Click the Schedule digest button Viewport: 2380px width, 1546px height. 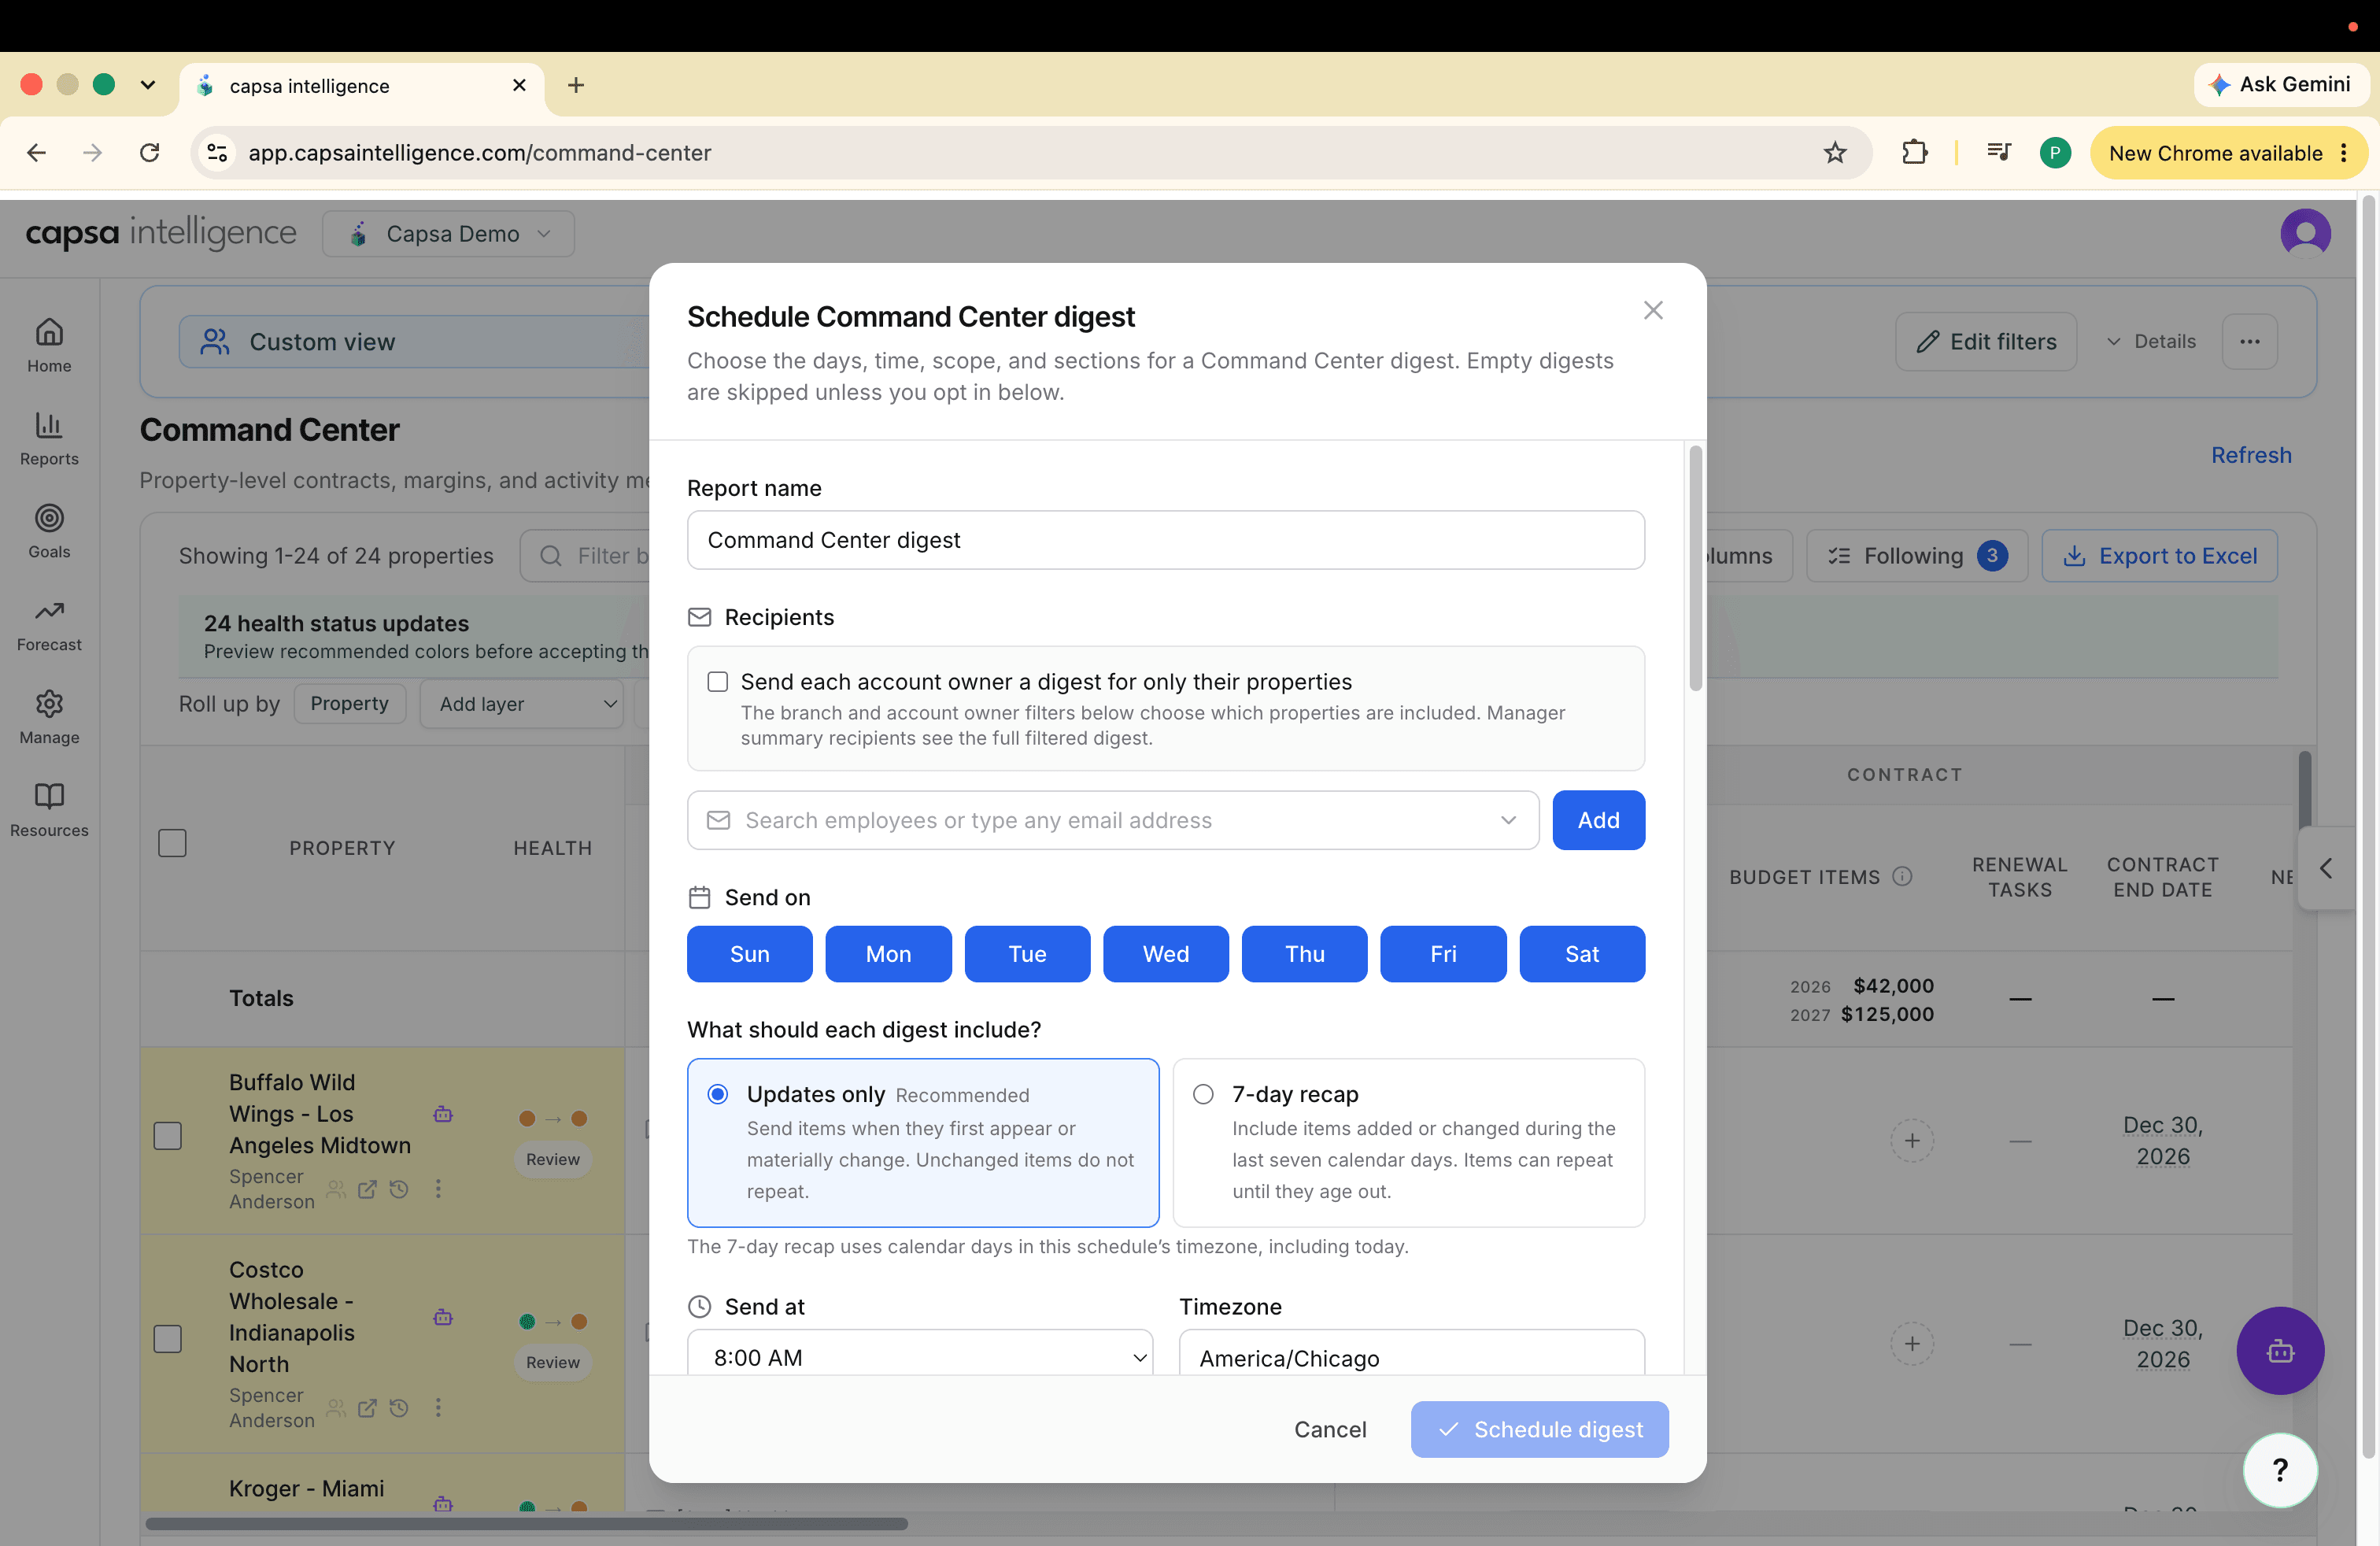pos(1539,1429)
